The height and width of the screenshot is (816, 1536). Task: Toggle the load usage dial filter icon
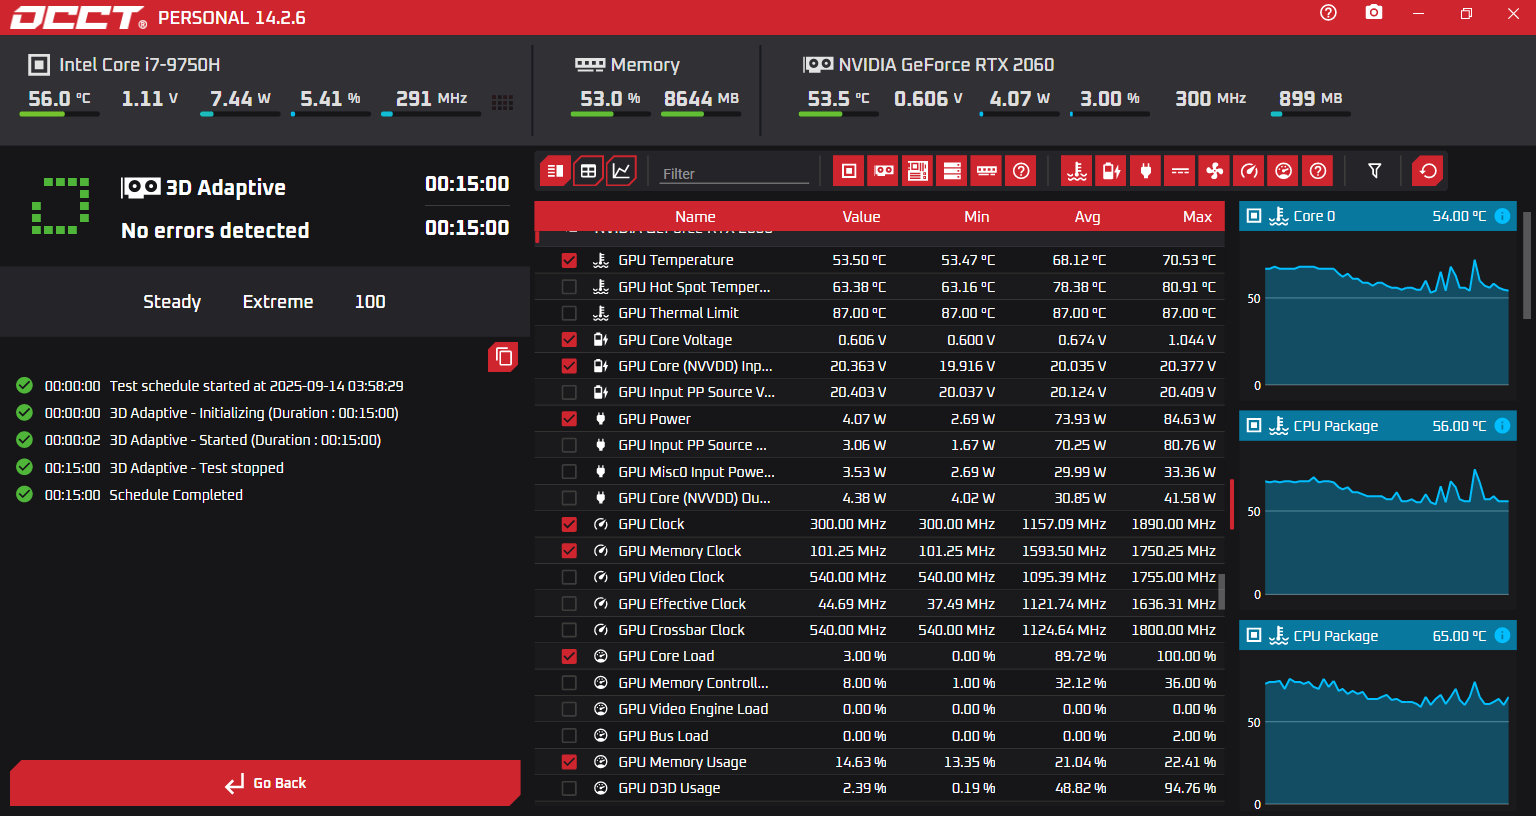(x=1284, y=171)
